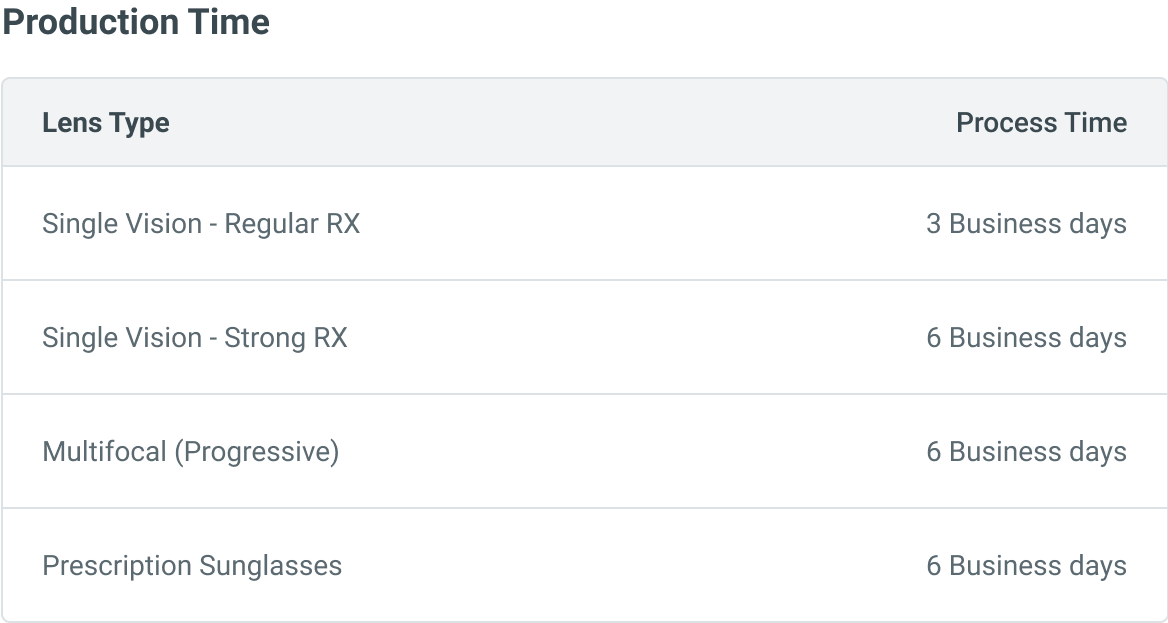Select the Lens Type column header
The height and width of the screenshot is (623, 1168).
pos(106,123)
